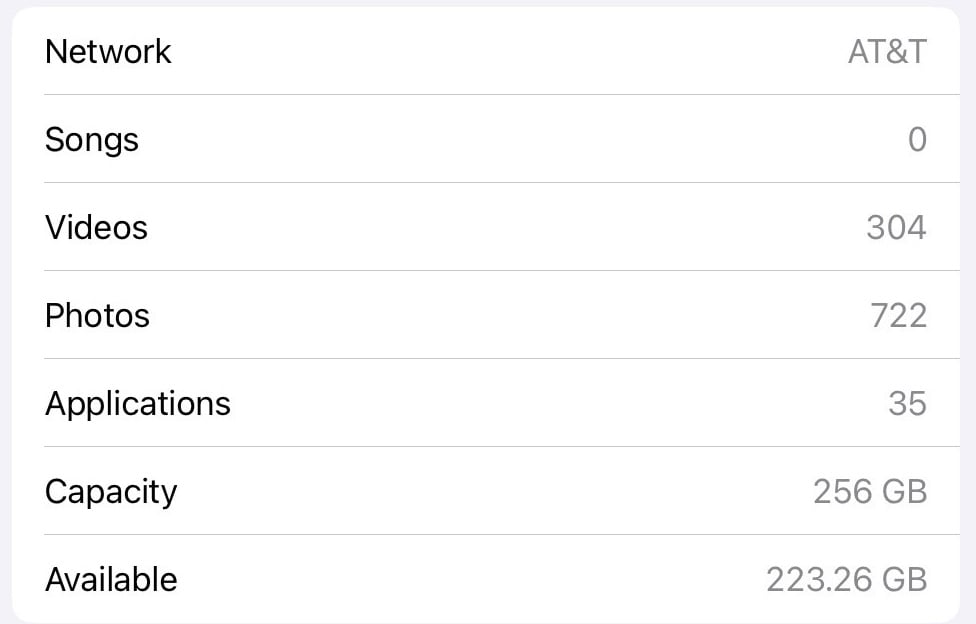Viewport: 976px width, 624px height.
Task: Click the 256 GB capacity value
Action: click(870, 492)
